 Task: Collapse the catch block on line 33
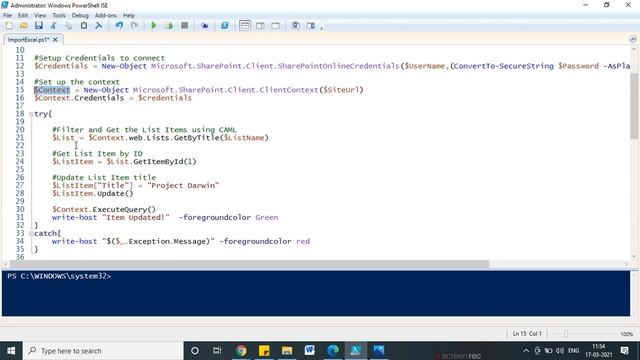[x=31, y=233]
